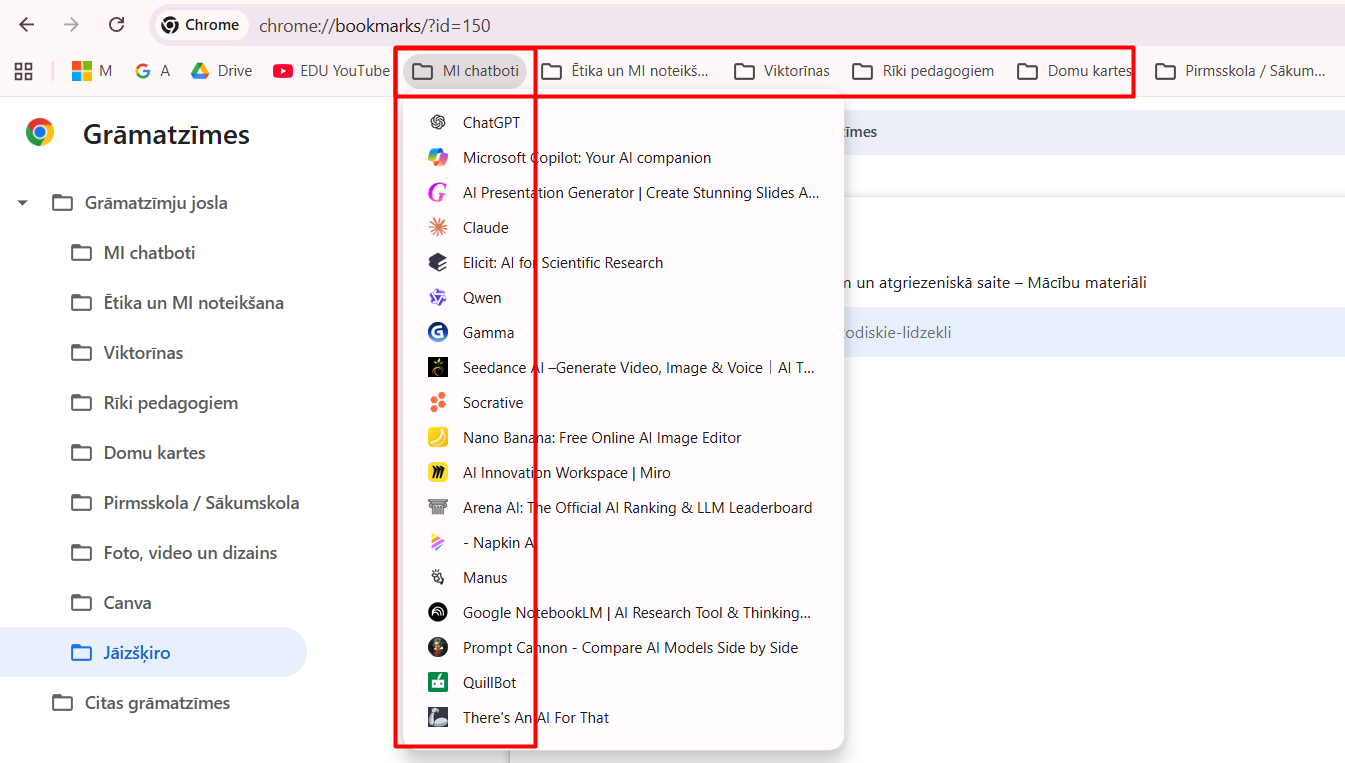Screen dimensions: 1345x763
Task: Open the EDU YouTube bookmark
Action: (331, 71)
